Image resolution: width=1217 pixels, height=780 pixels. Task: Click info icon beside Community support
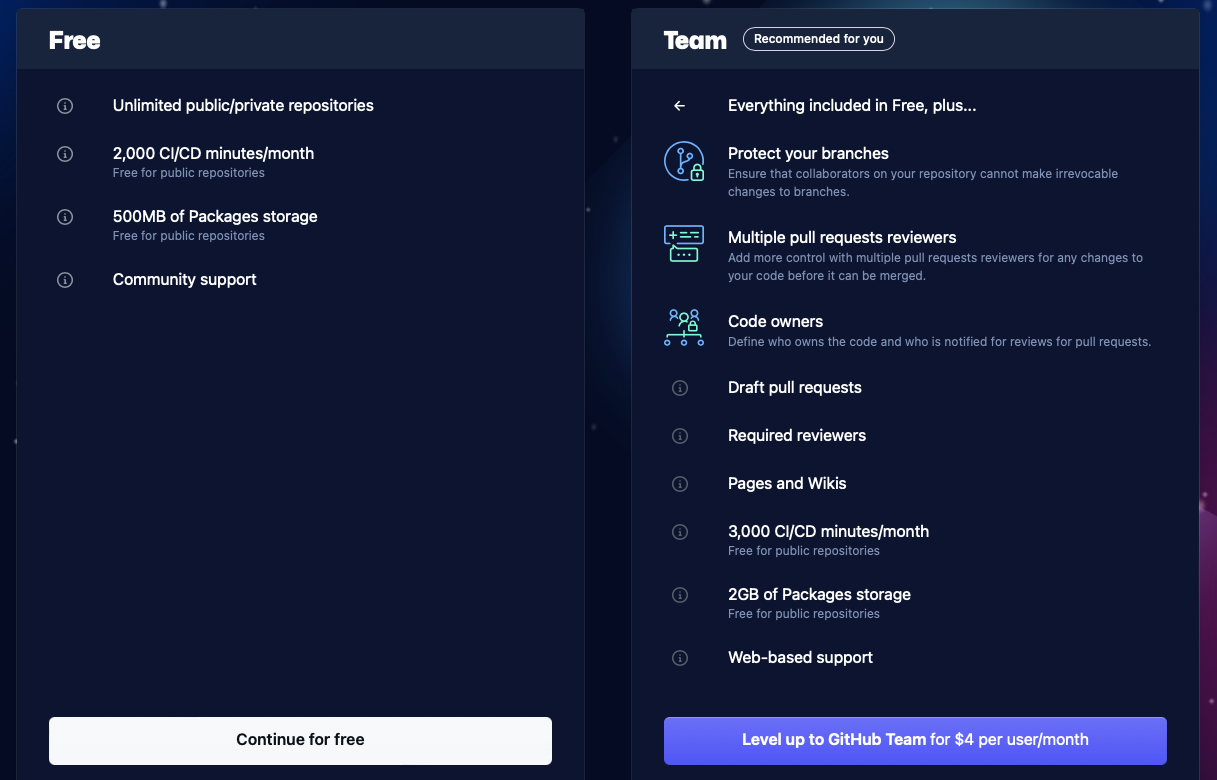65,280
